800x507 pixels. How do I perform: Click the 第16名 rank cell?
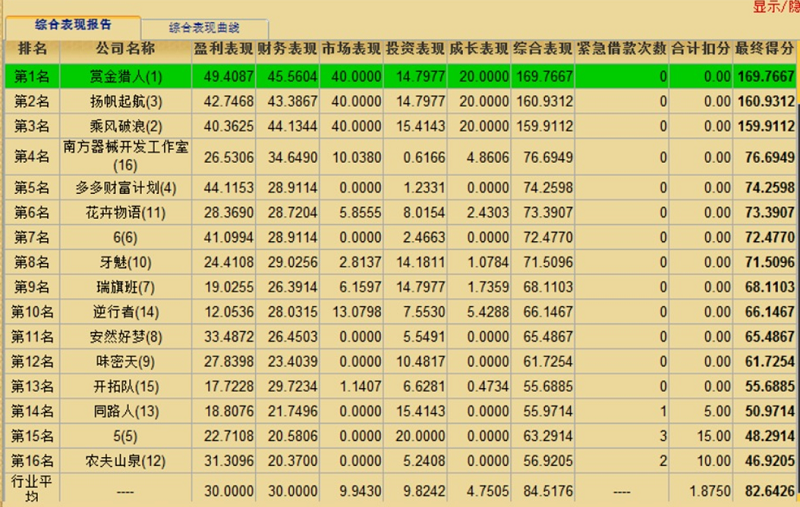pyautogui.click(x=32, y=461)
